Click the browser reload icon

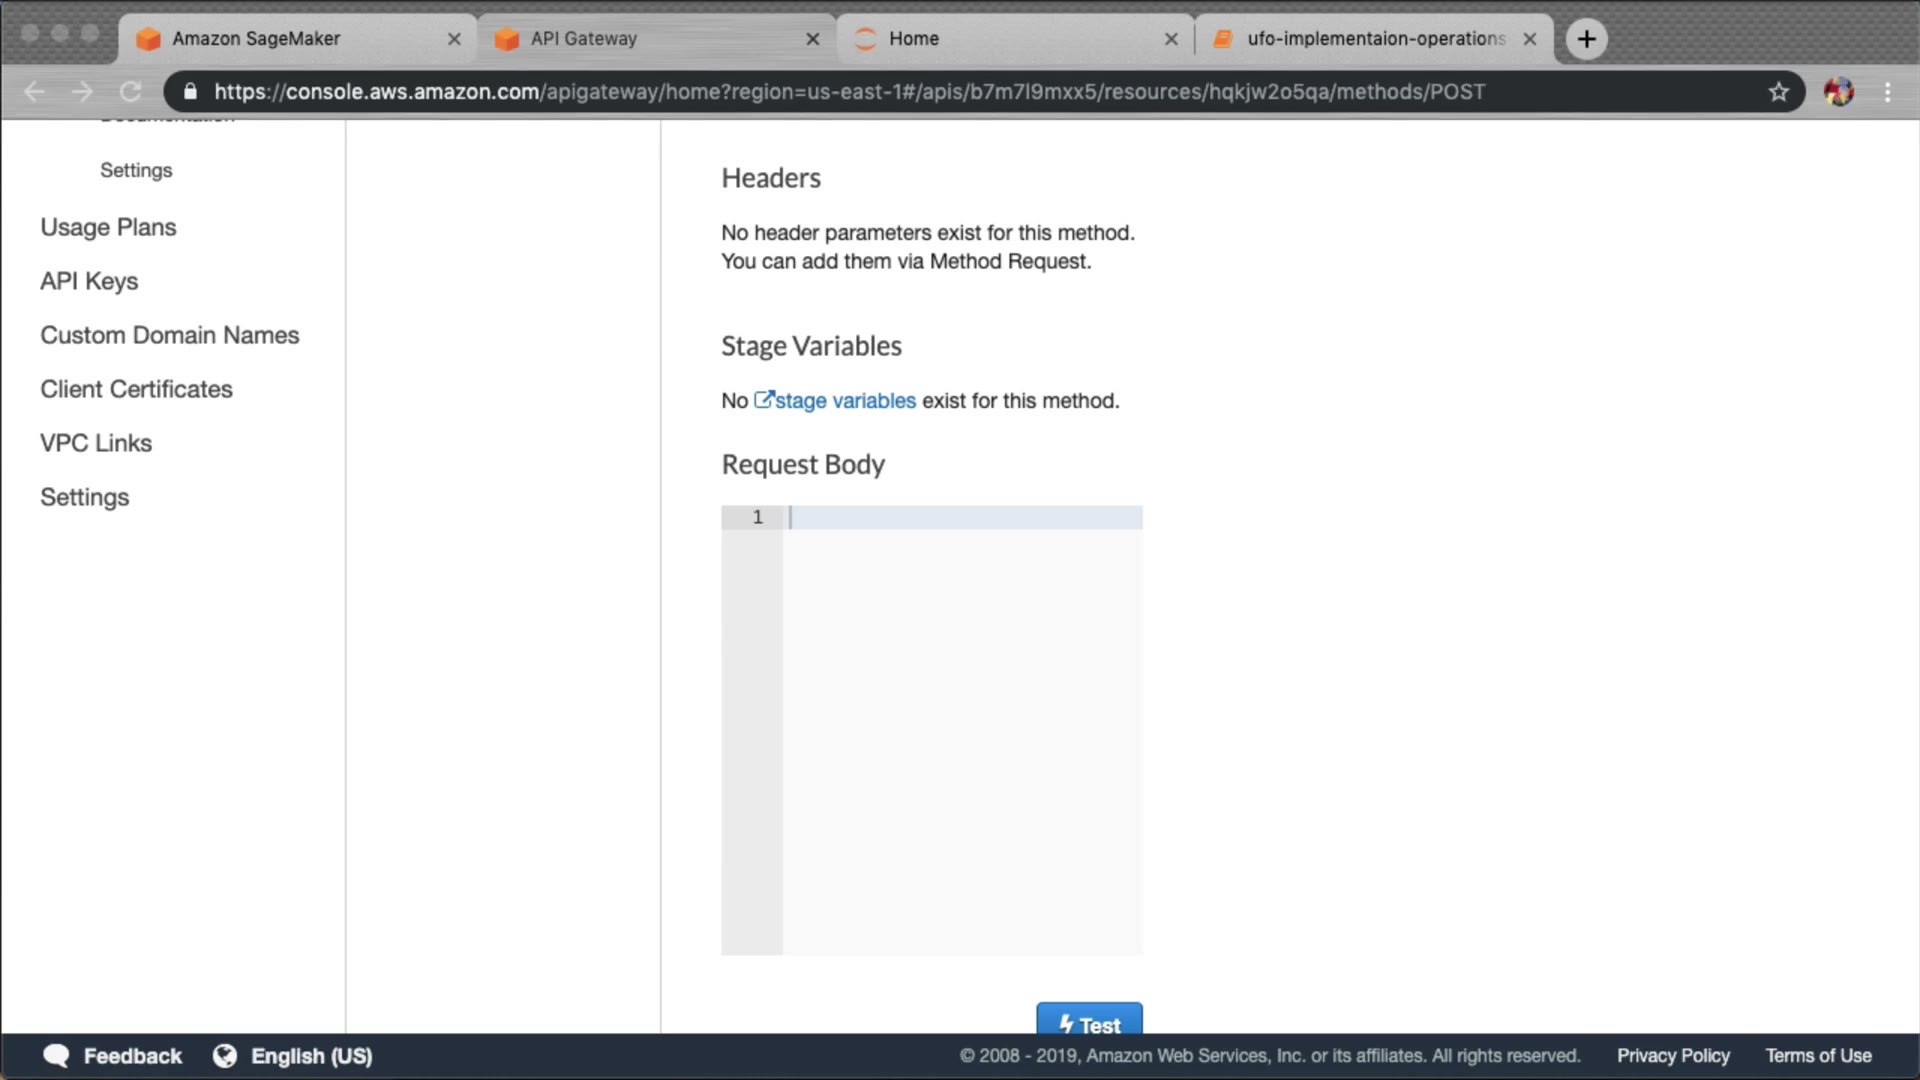click(131, 92)
